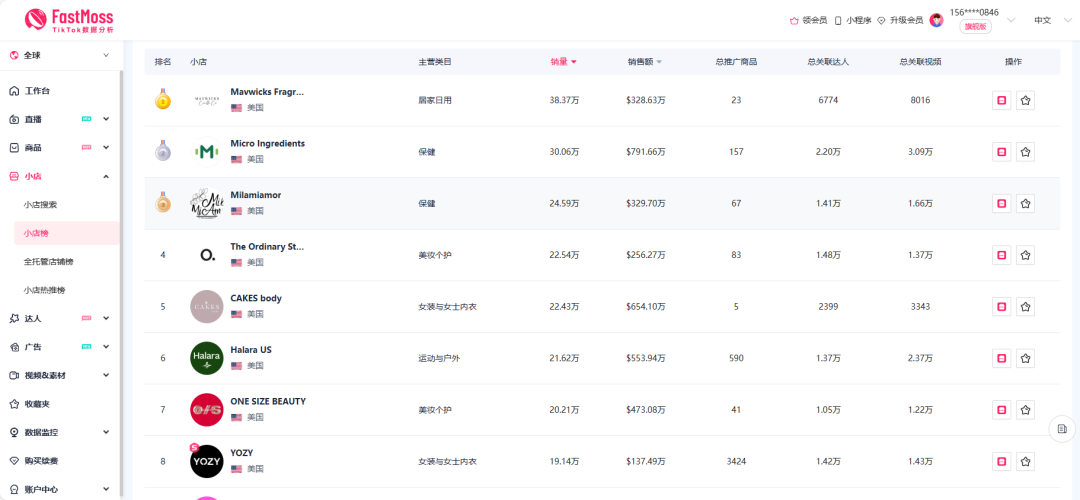Image resolution: width=1080 pixels, height=500 pixels.
Task: Expand the 直播 menu chevron
Action: [106, 119]
